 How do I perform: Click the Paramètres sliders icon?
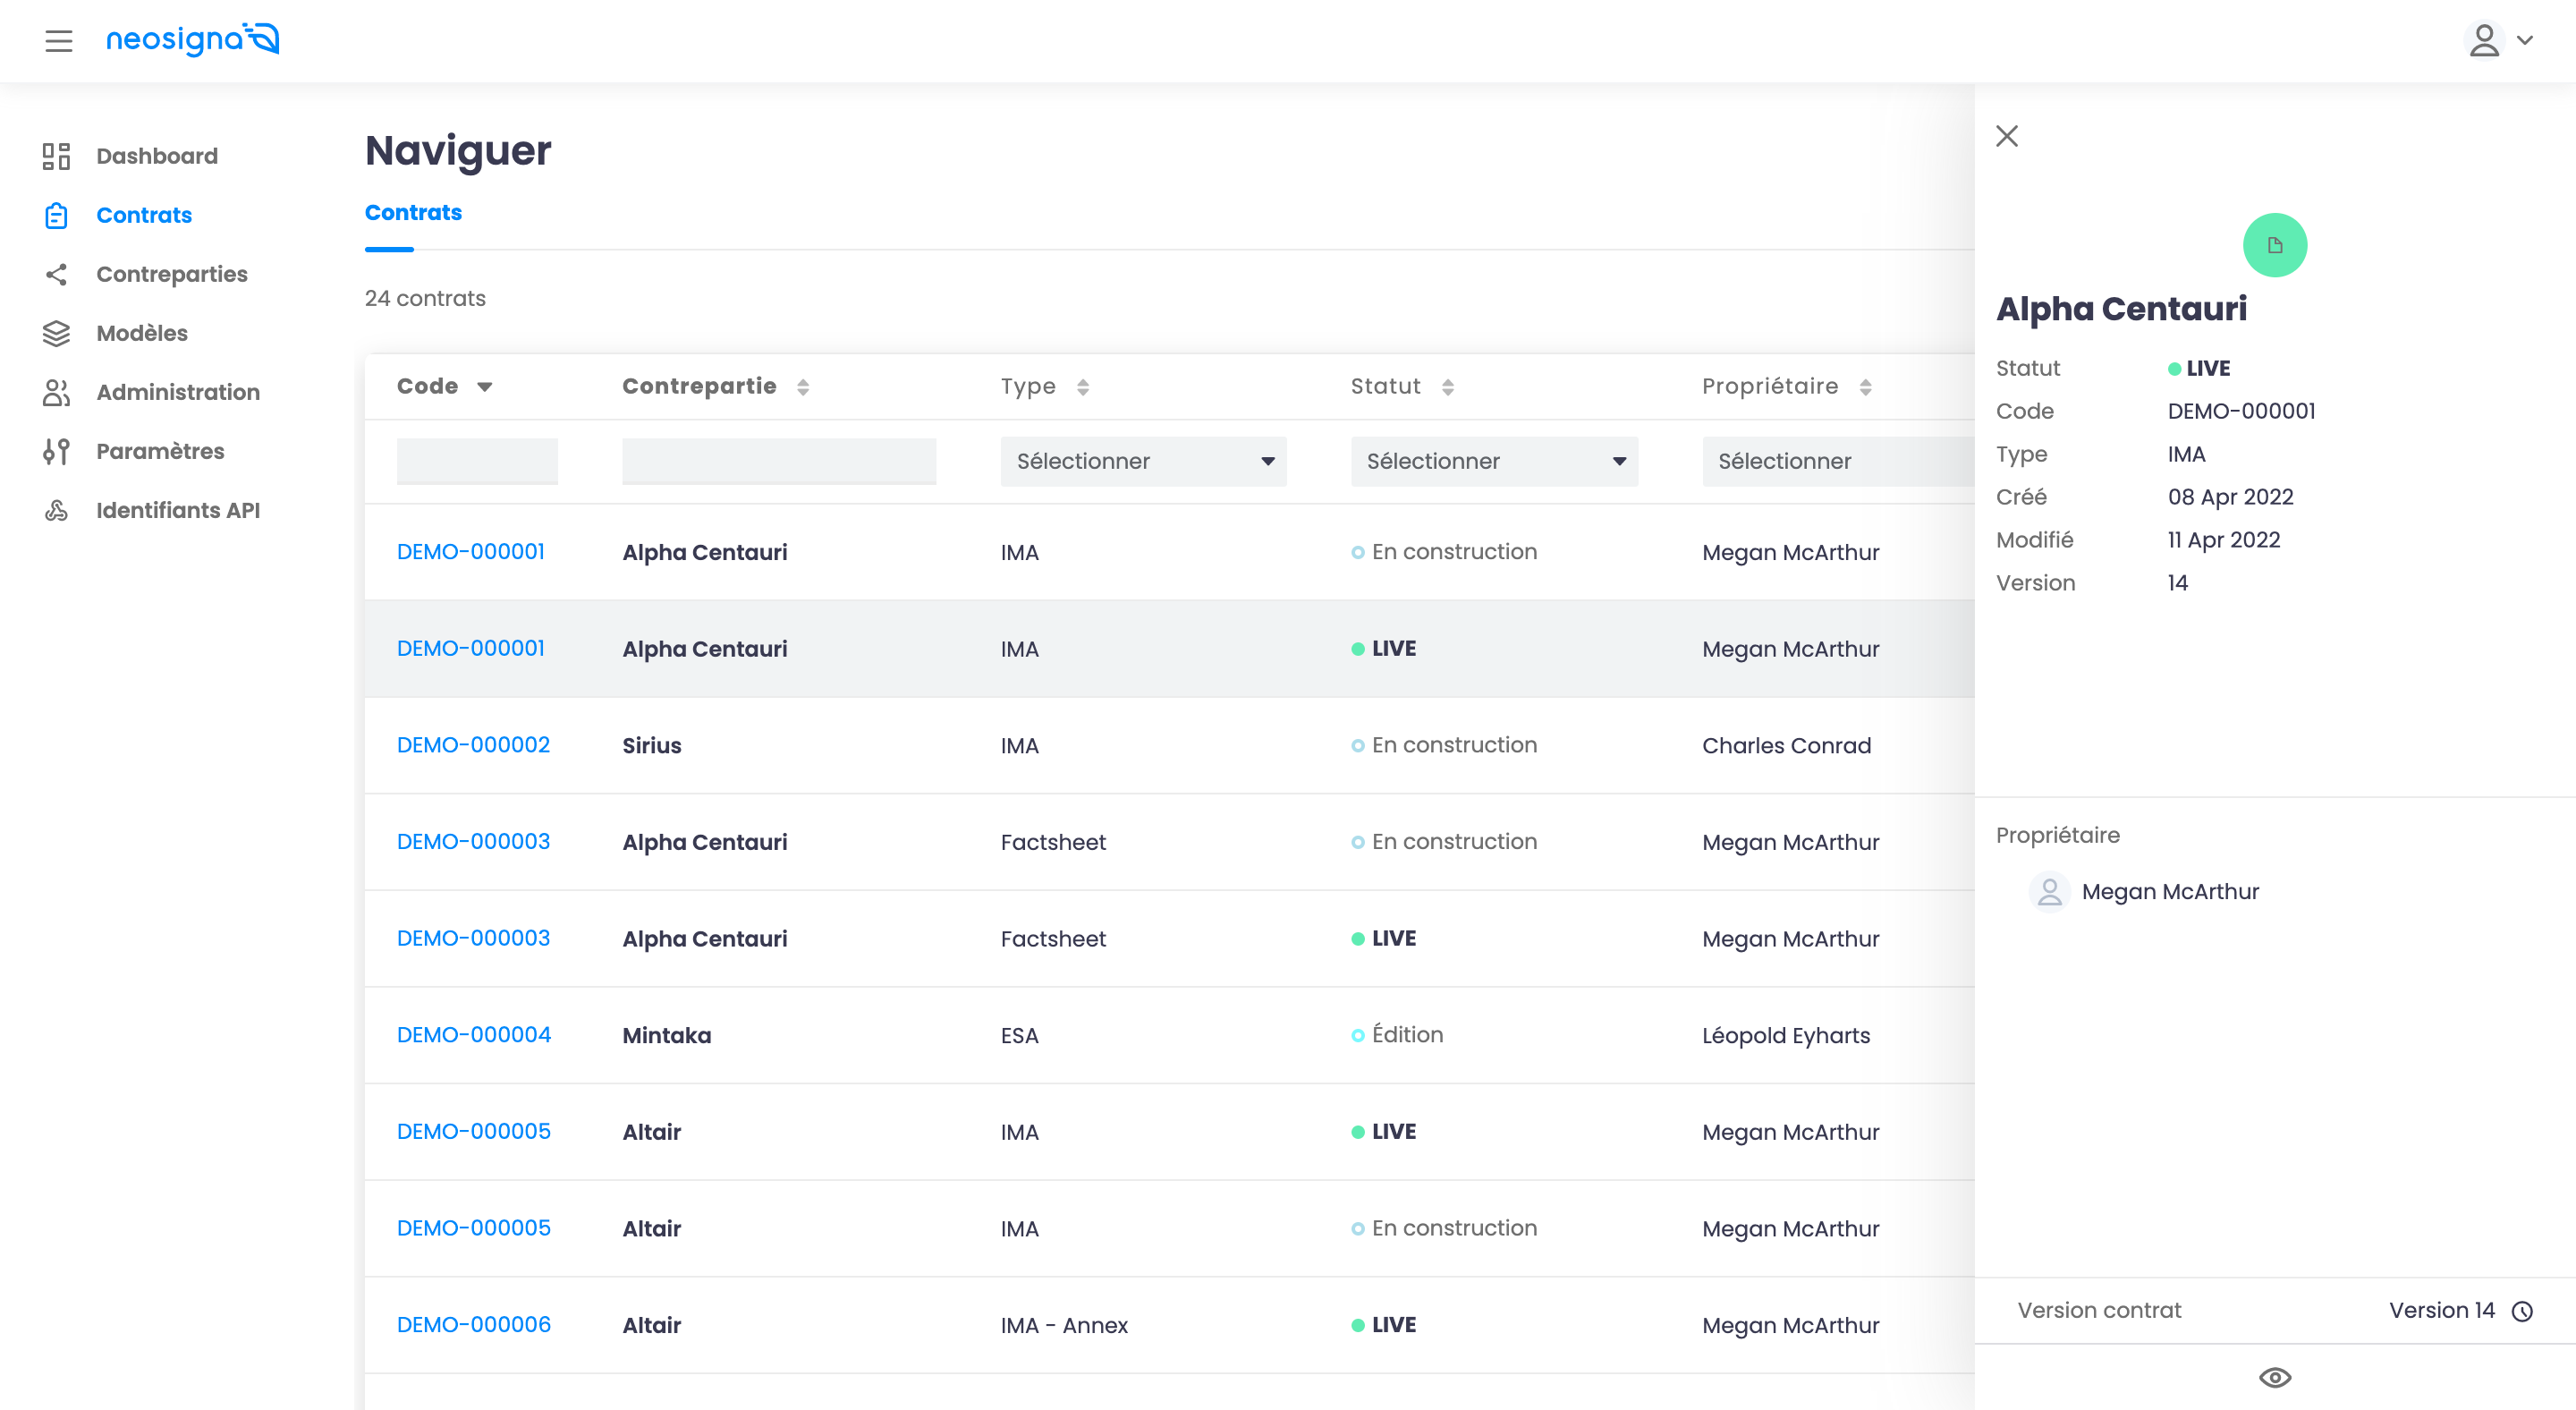click(x=56, y=451)
